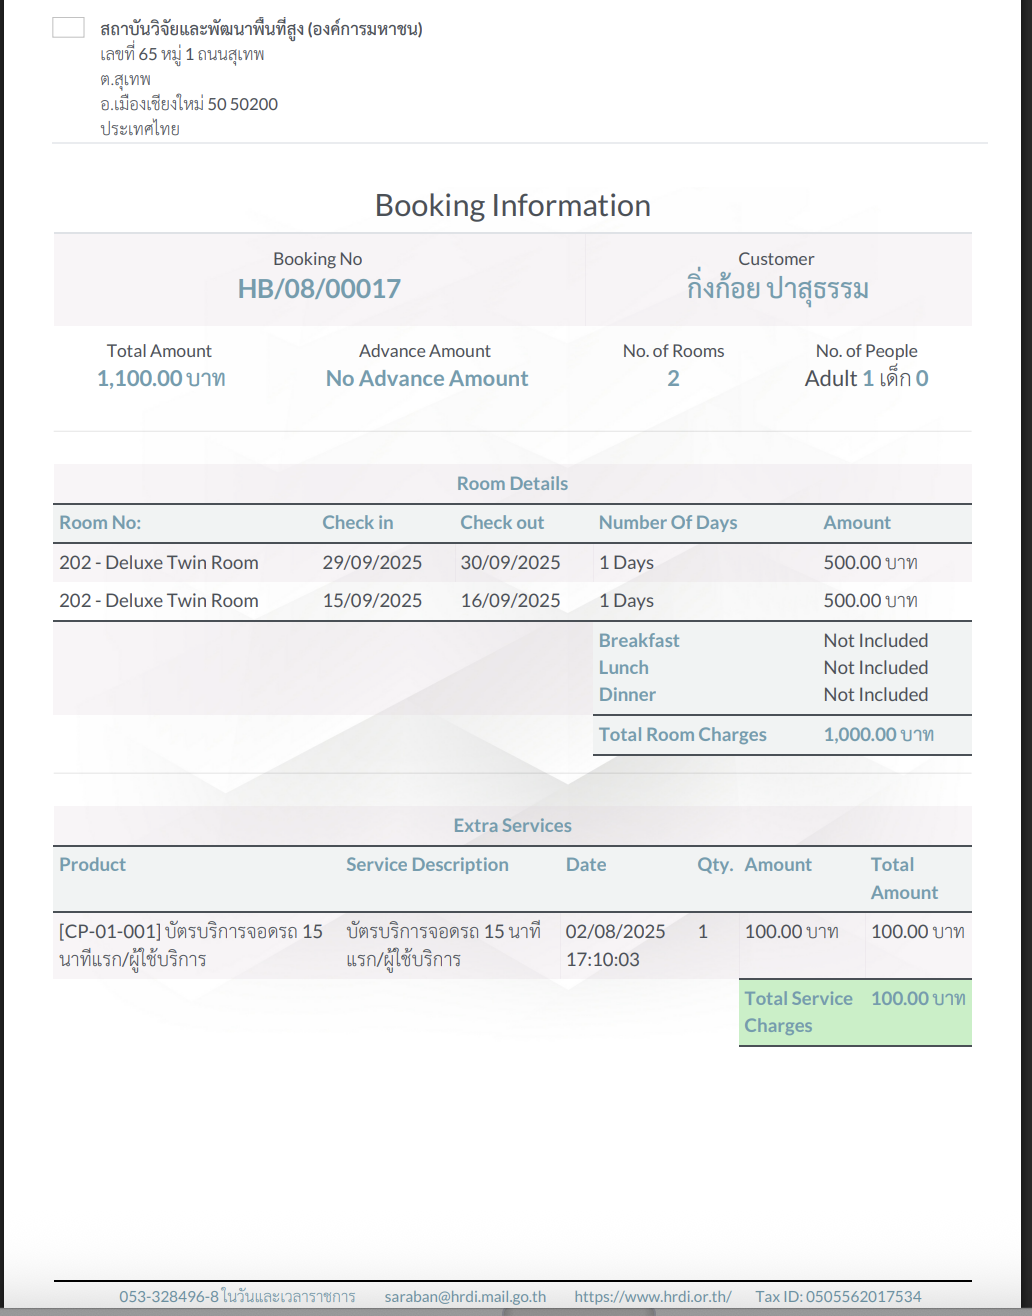Click the Service Description column header
This screenshot has width=1032, height=1316.
pos(427,864)
